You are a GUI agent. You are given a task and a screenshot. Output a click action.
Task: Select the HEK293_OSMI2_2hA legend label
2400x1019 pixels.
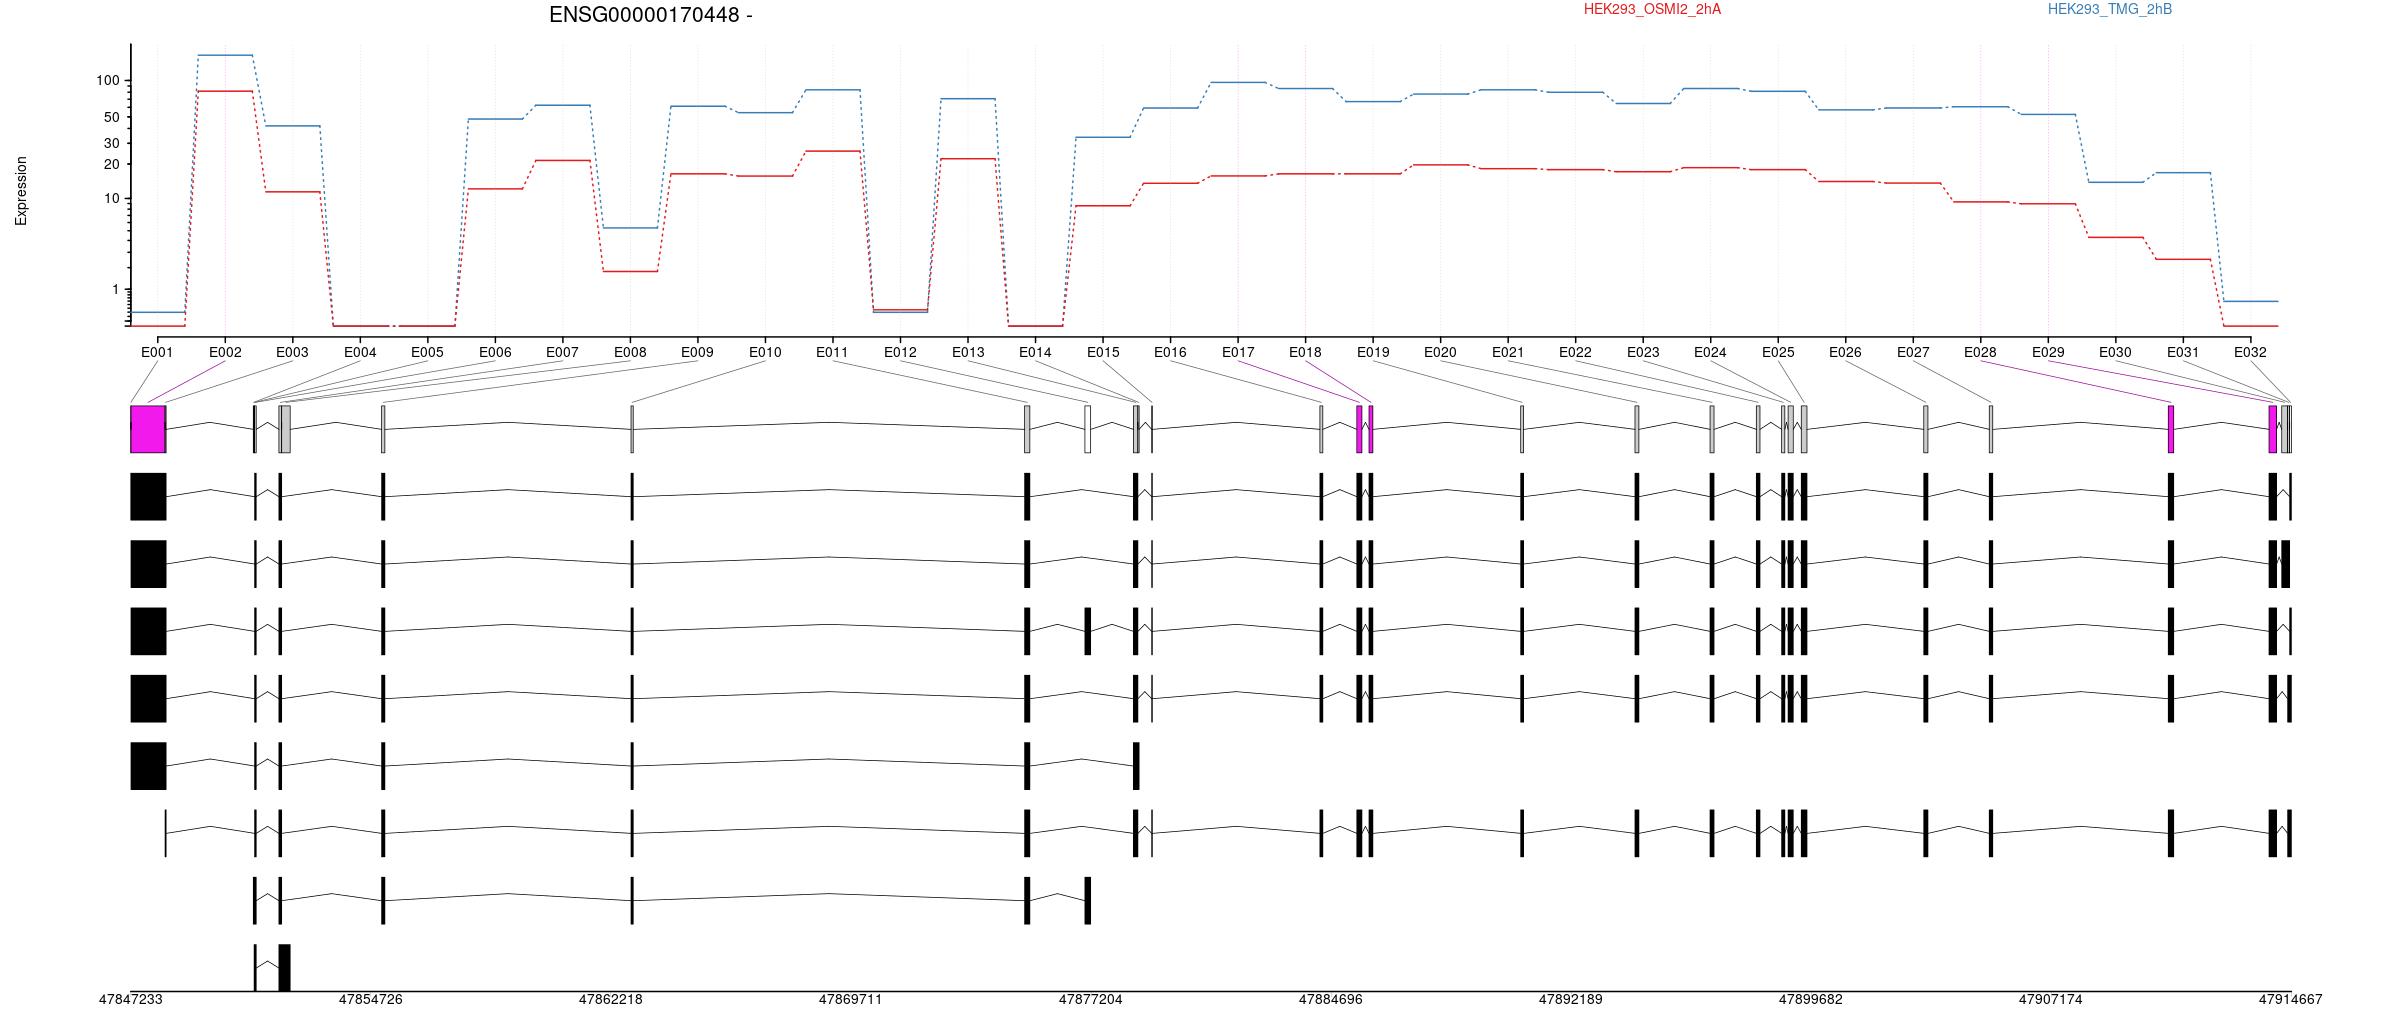pos(1652,9)
